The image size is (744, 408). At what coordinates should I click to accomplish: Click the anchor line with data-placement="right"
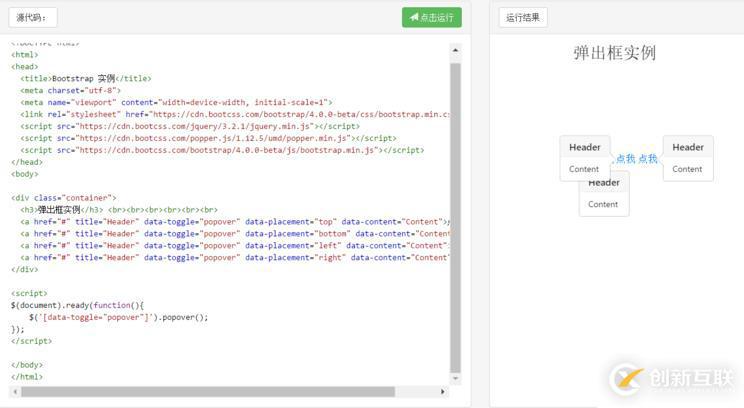pyautogui.click(x=235, y=257)
